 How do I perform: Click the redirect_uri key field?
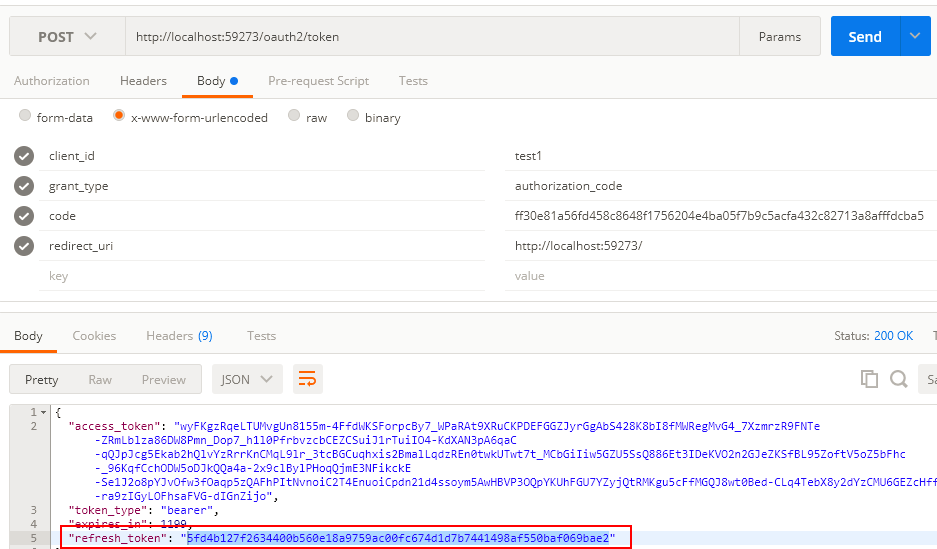[x=262, y=246]
